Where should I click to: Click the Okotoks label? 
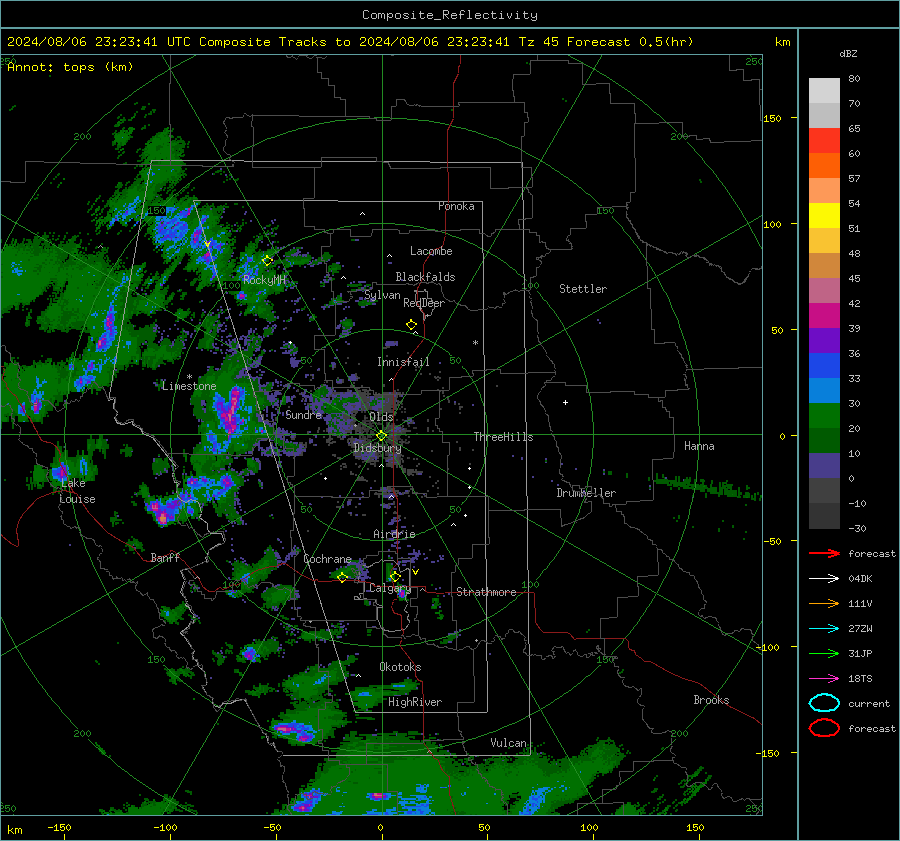(400, 667)
